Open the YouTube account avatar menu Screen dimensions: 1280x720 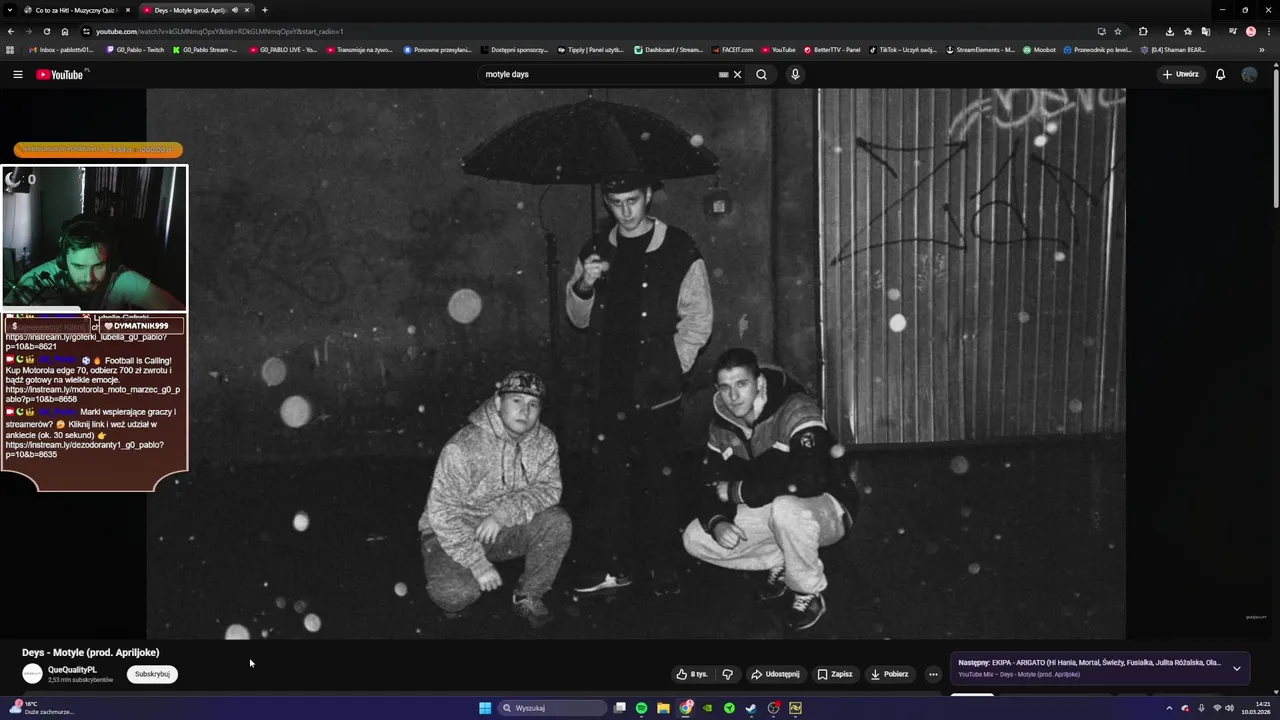coord(1249,74)
